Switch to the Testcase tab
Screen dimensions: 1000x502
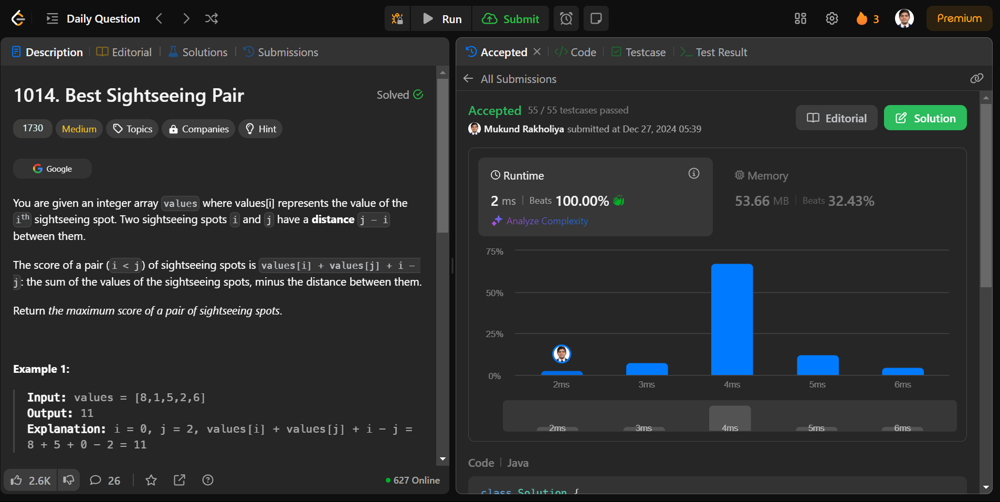[x=638, y=52]
